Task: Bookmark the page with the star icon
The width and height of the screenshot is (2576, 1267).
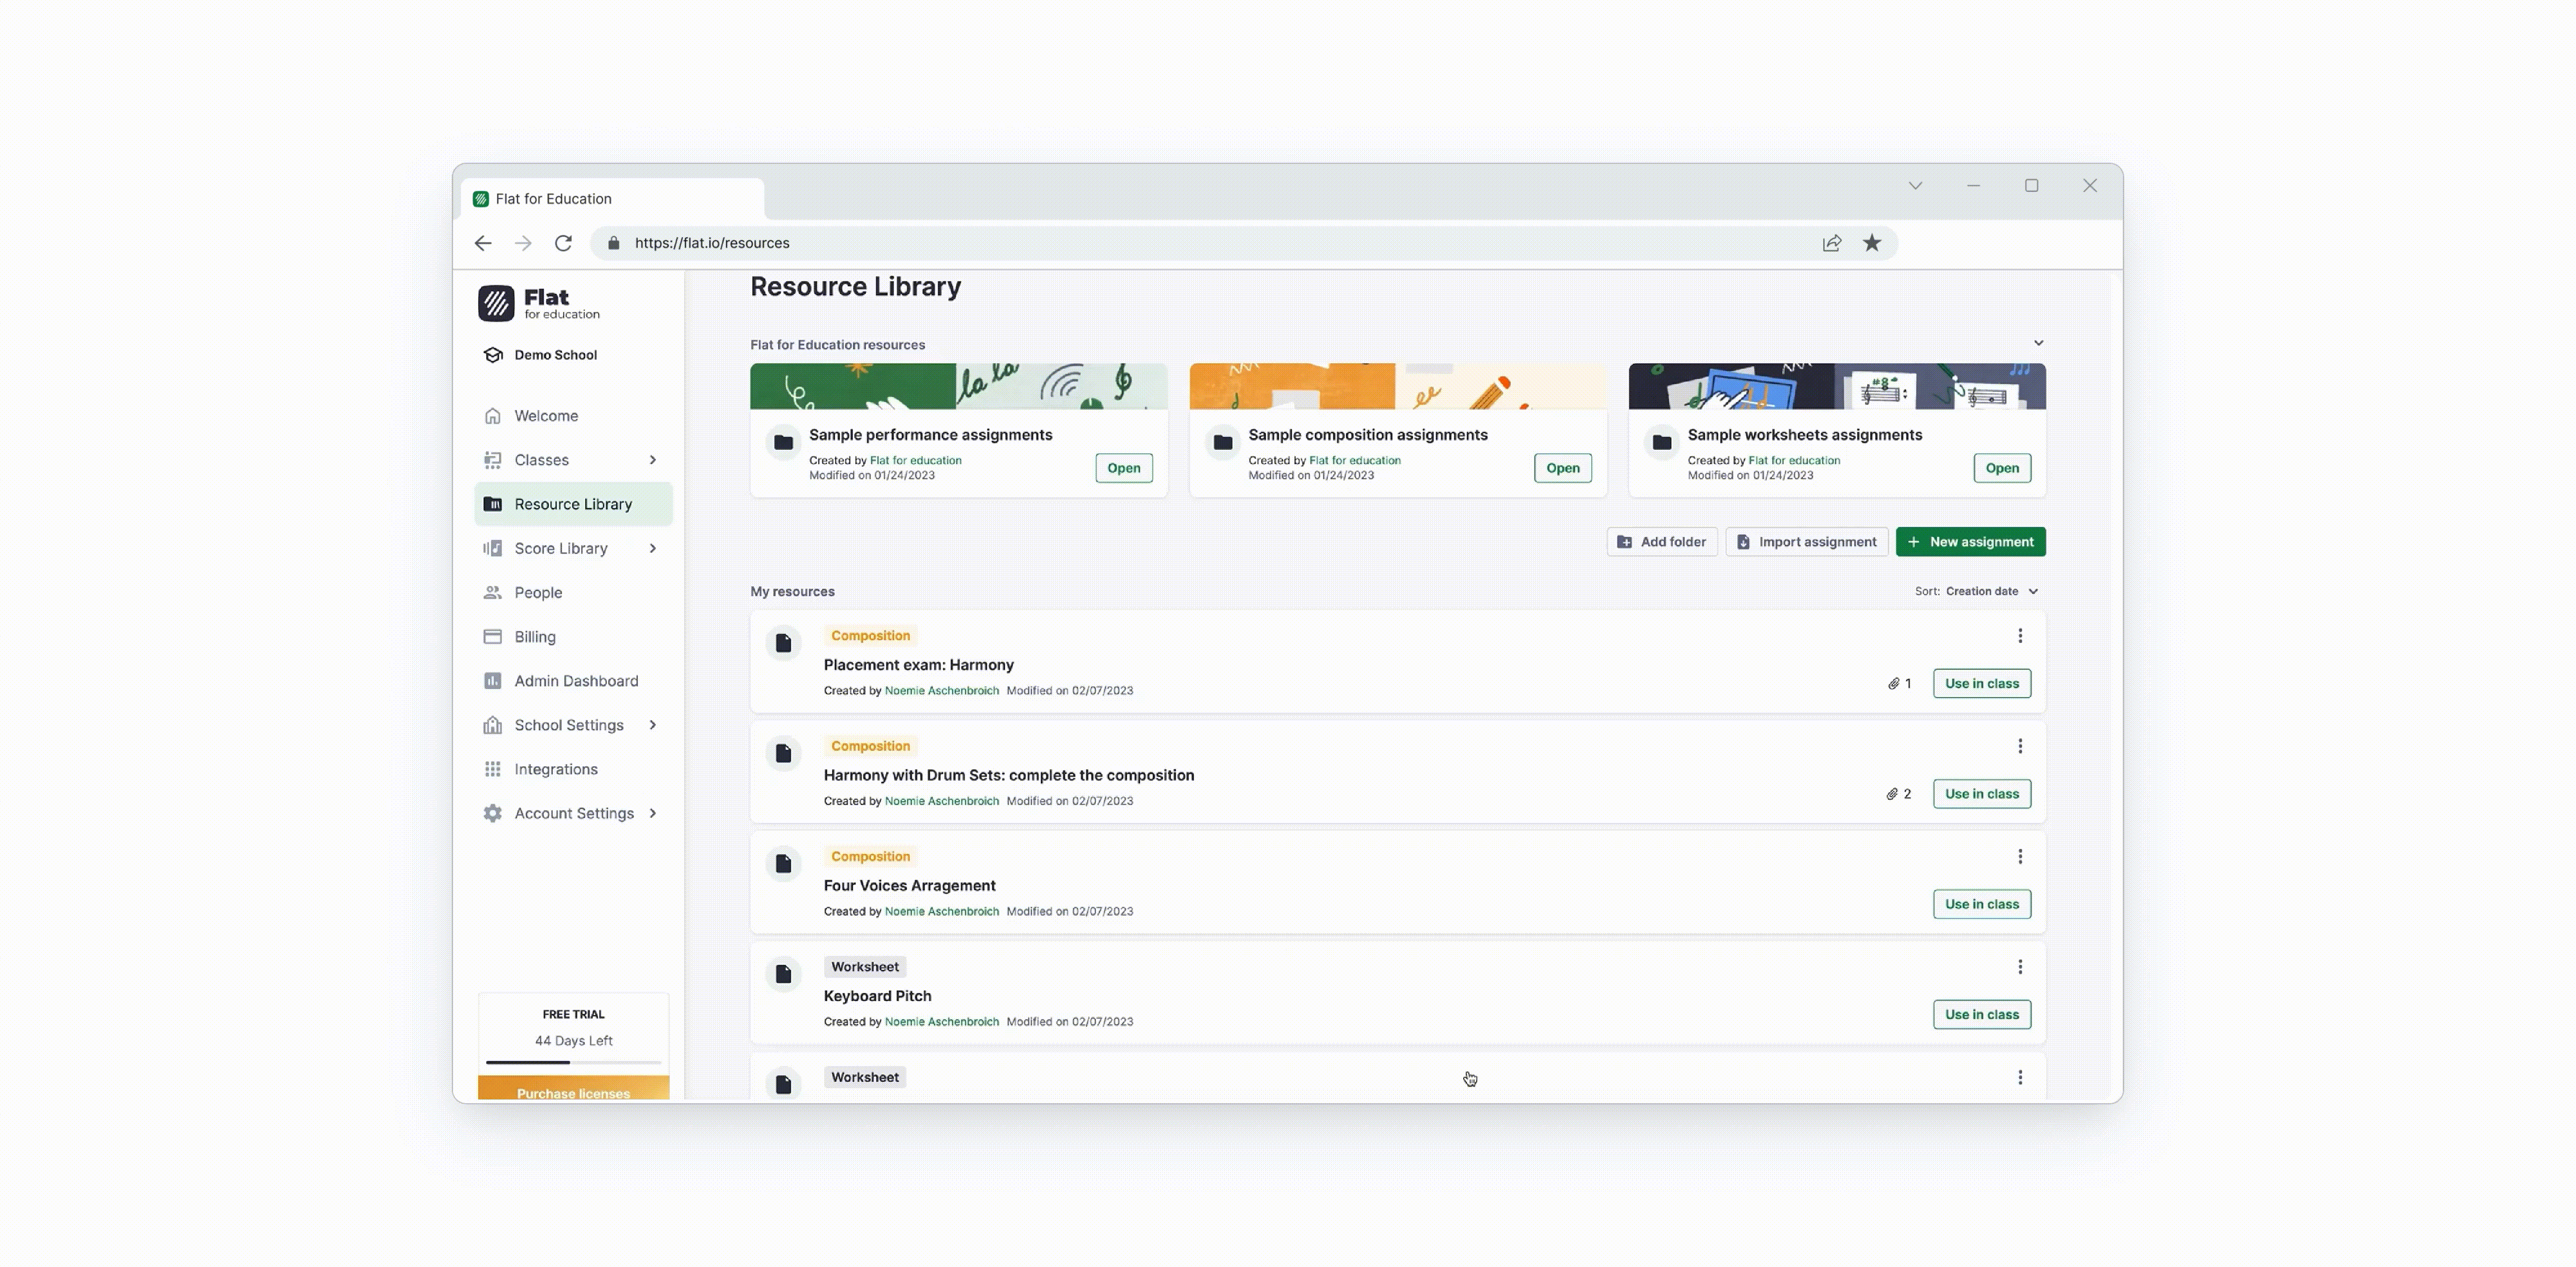Action: (1872, 243)
